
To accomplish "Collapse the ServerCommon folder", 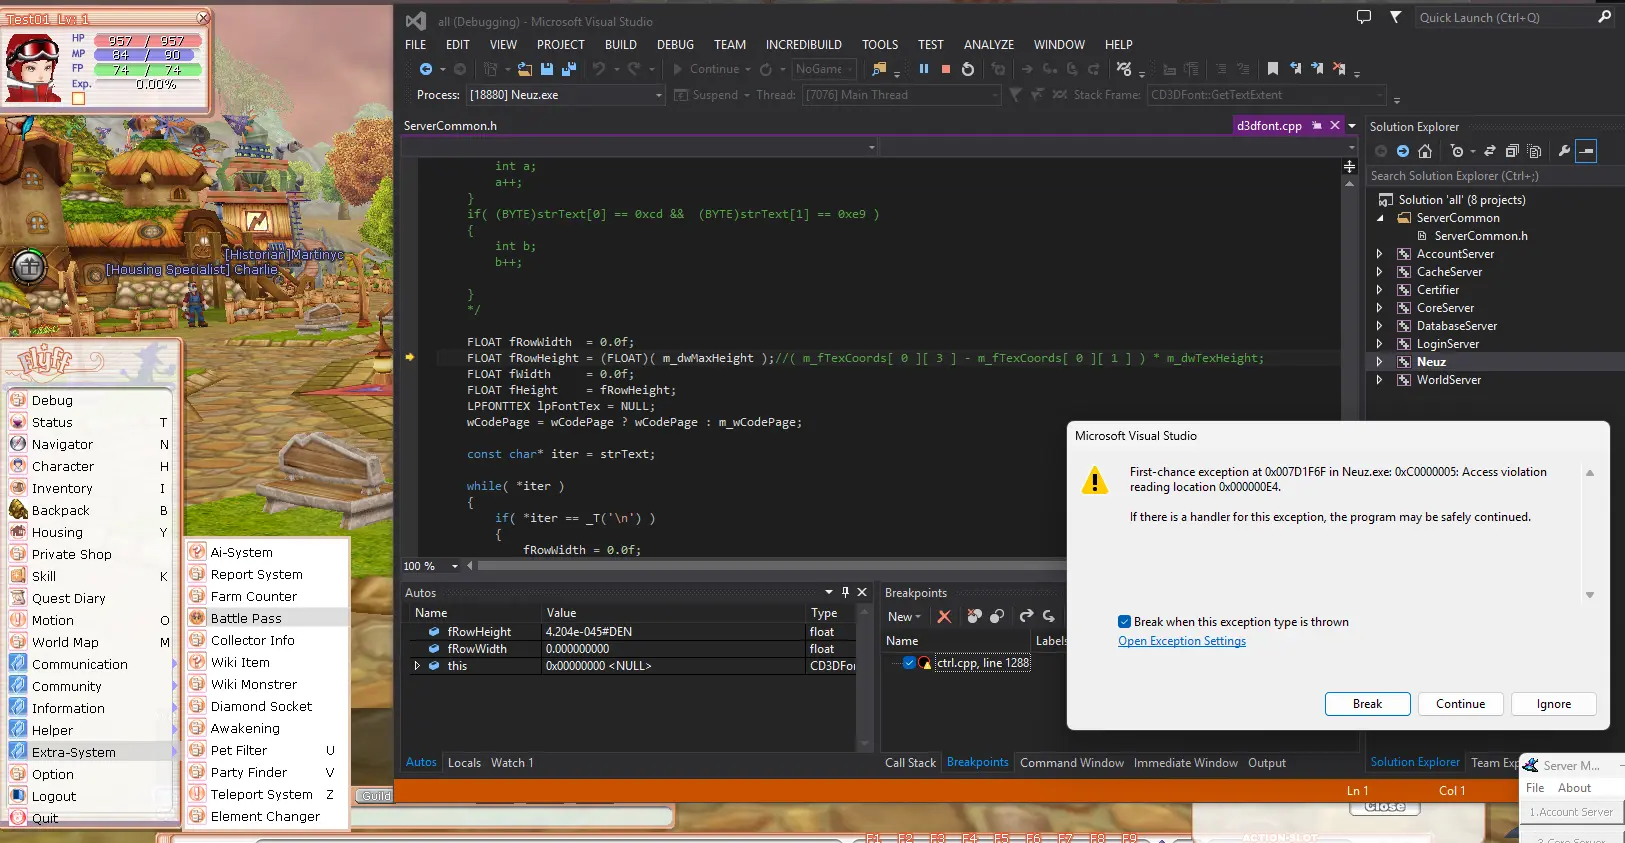I will [x=1380, y=218].
